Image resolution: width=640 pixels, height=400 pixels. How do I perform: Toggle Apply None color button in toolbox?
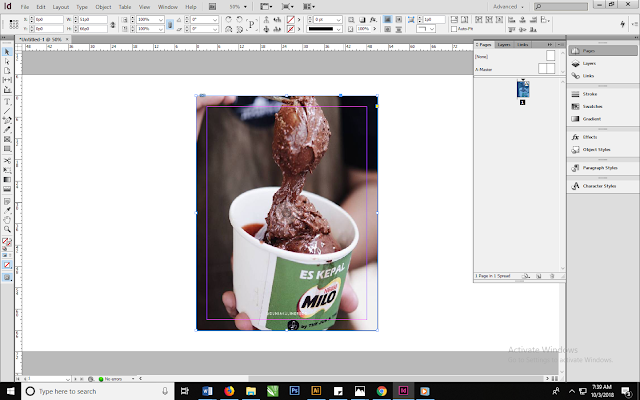[x=7, y=265]
